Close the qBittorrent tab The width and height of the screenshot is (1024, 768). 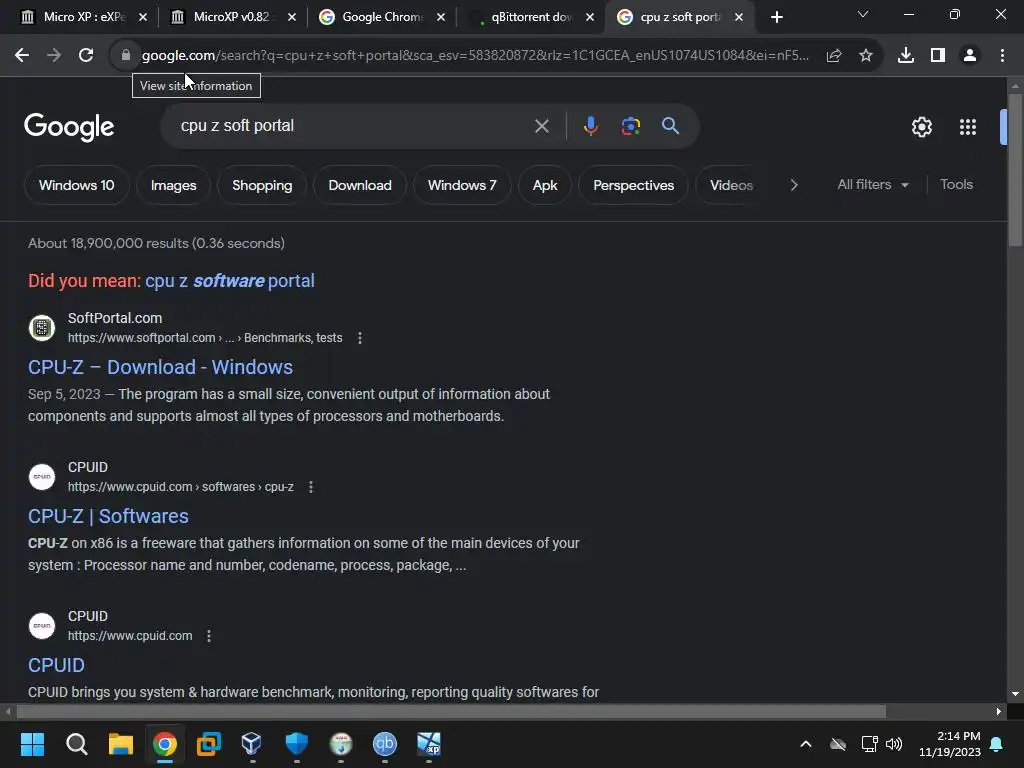point(590,17)
